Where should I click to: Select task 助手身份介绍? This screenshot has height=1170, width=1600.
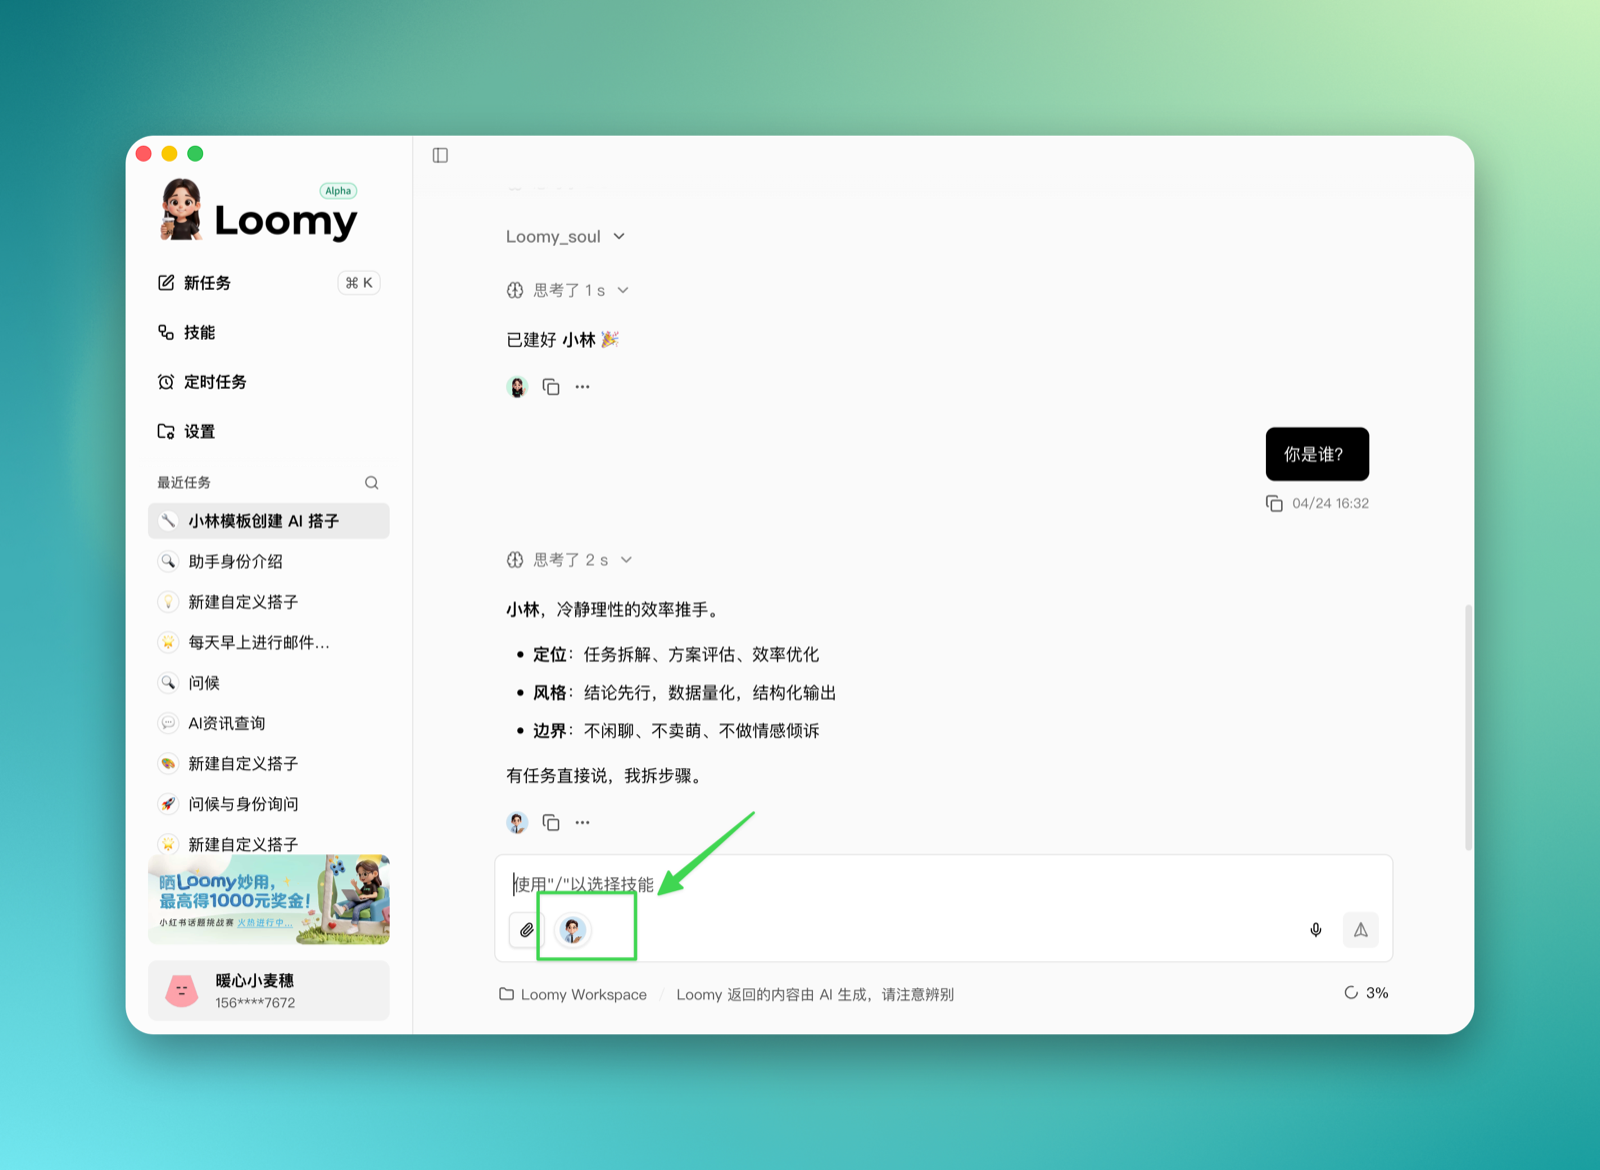[268, 561]
